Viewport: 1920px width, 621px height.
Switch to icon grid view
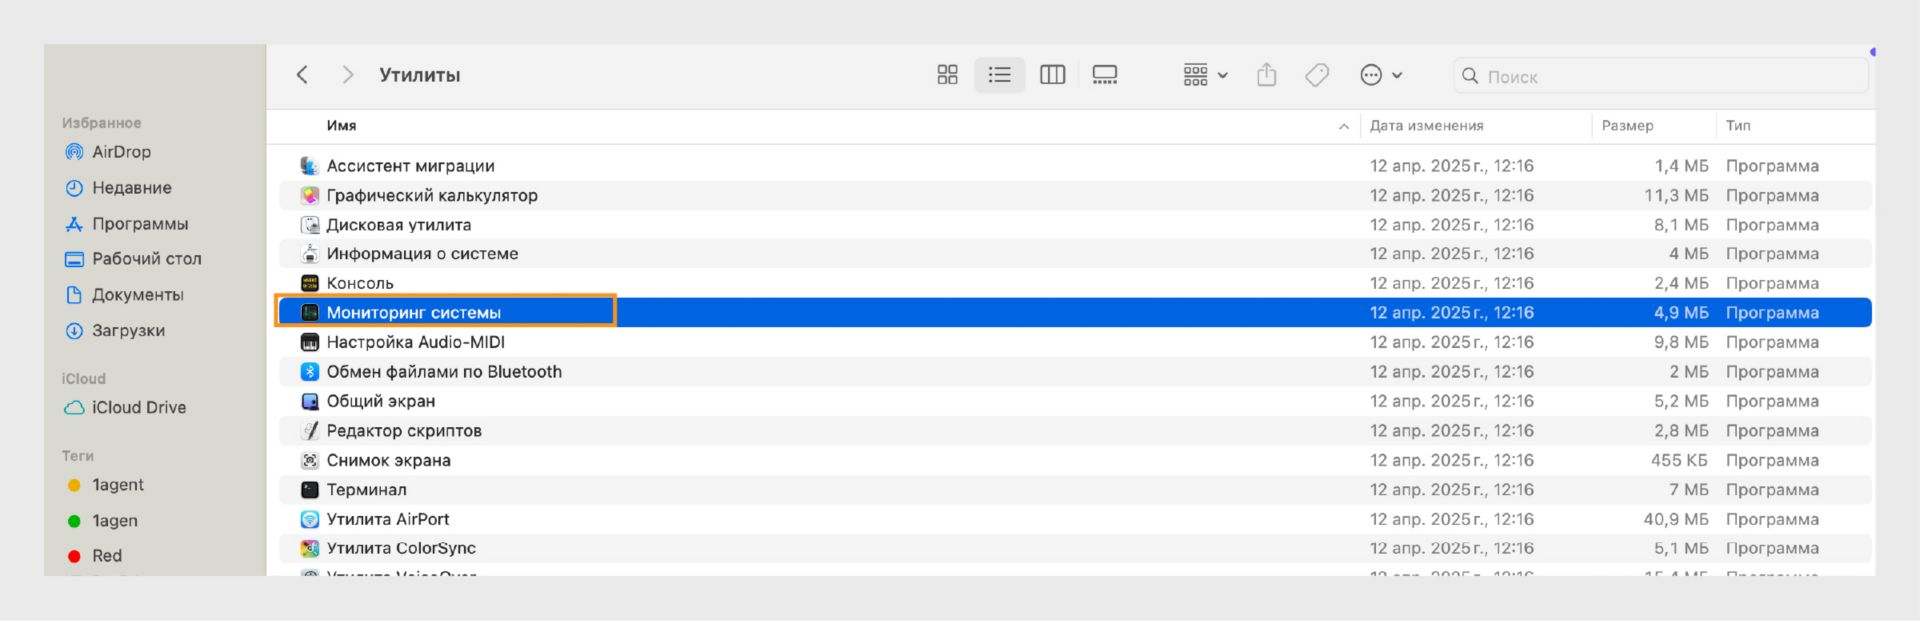tap(947, 75)
